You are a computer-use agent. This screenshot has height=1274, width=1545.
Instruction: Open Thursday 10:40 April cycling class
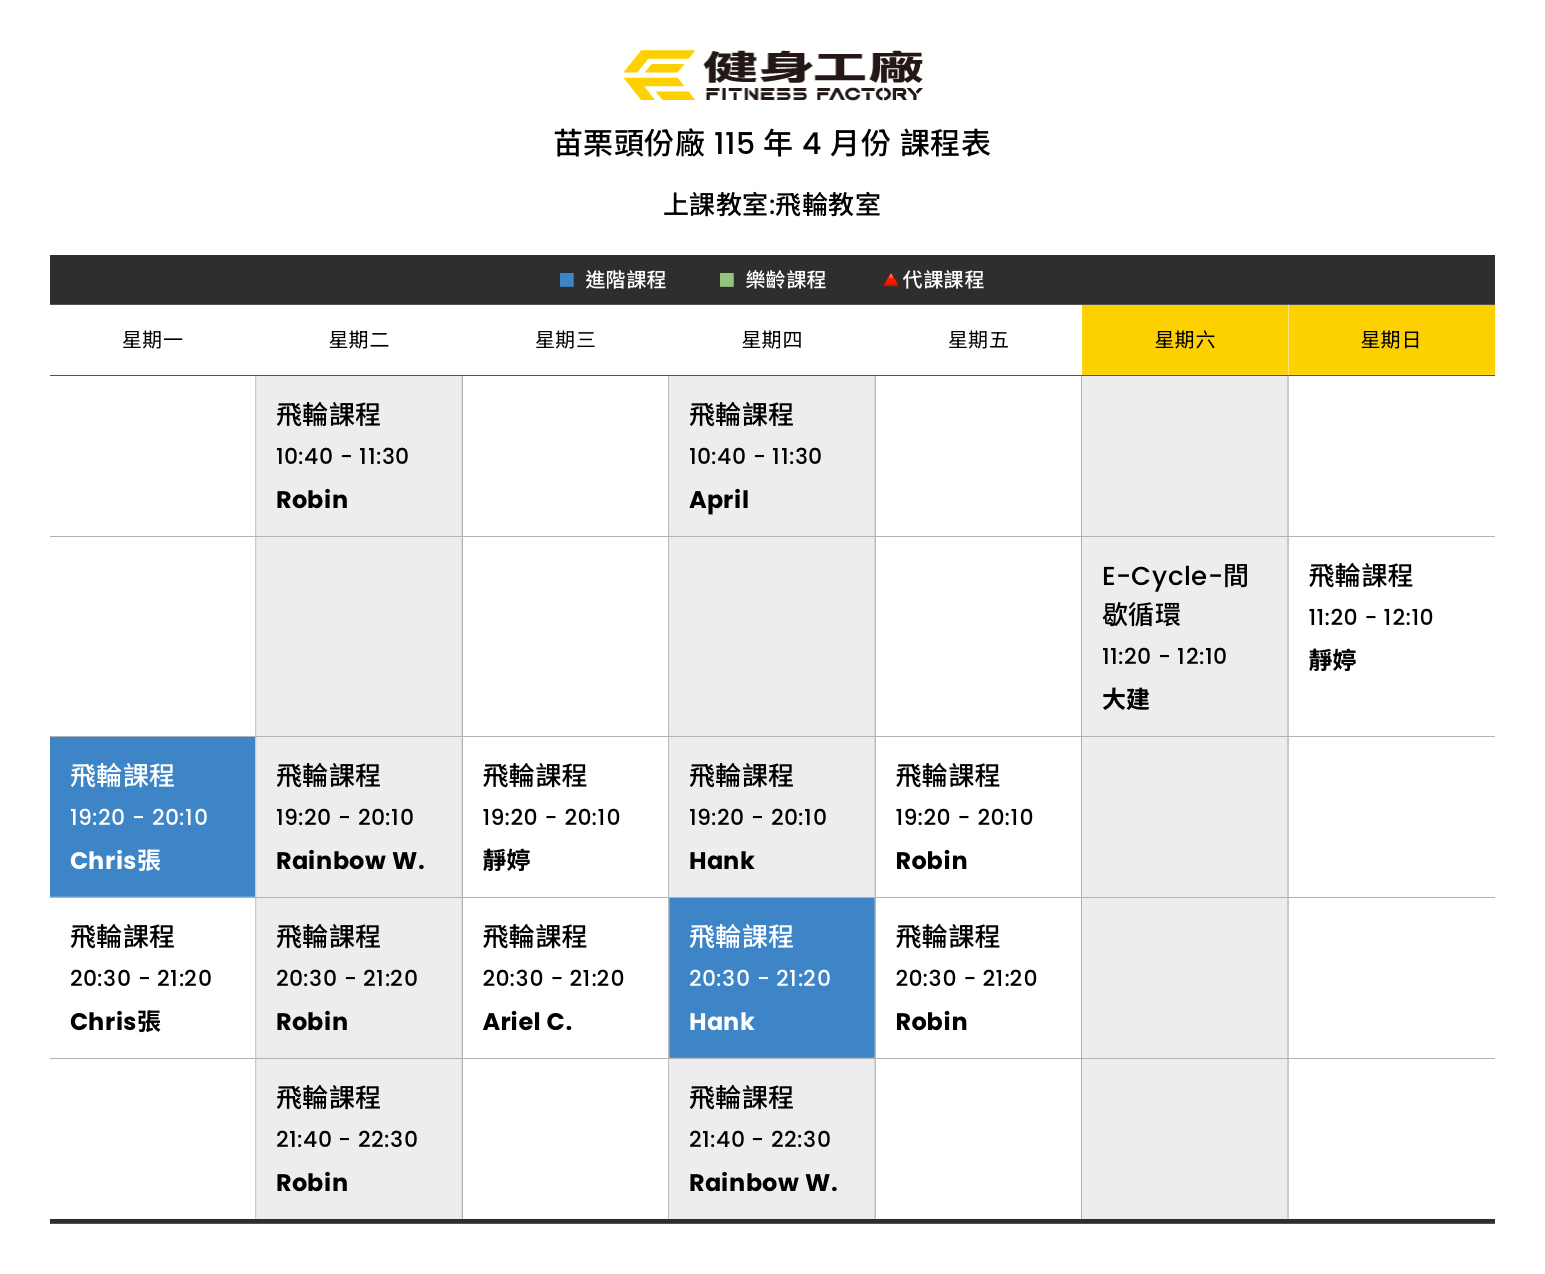[771, 456]
